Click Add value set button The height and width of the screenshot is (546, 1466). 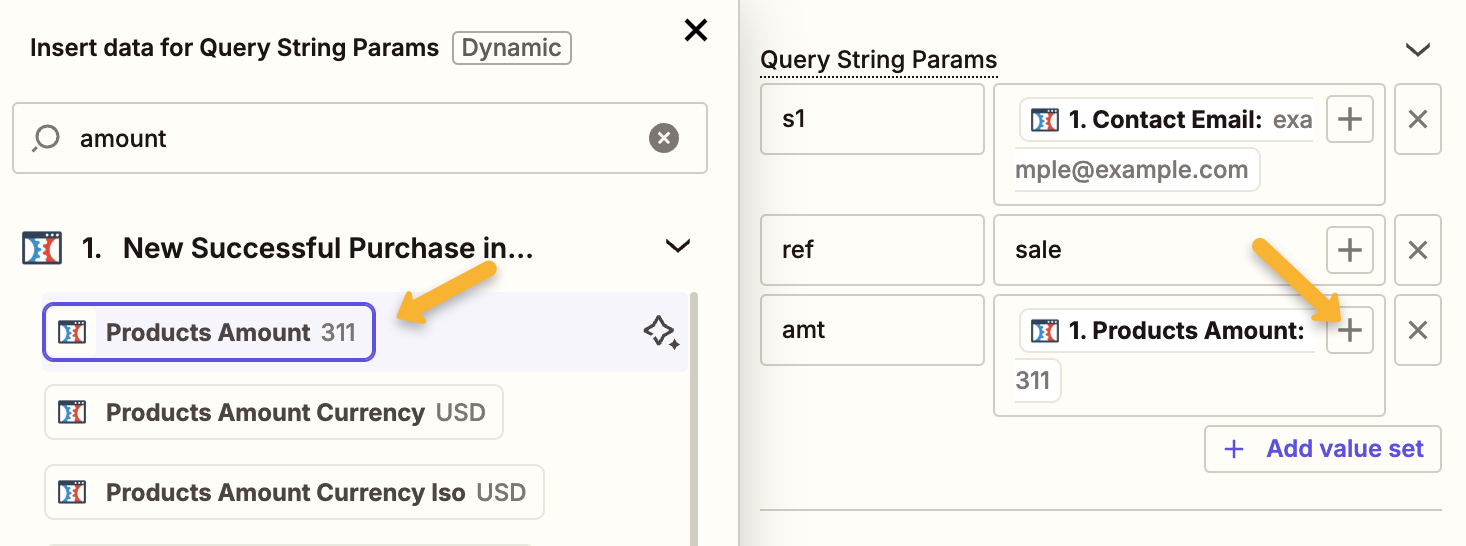pyautogui.click(x=1322, y=449)
